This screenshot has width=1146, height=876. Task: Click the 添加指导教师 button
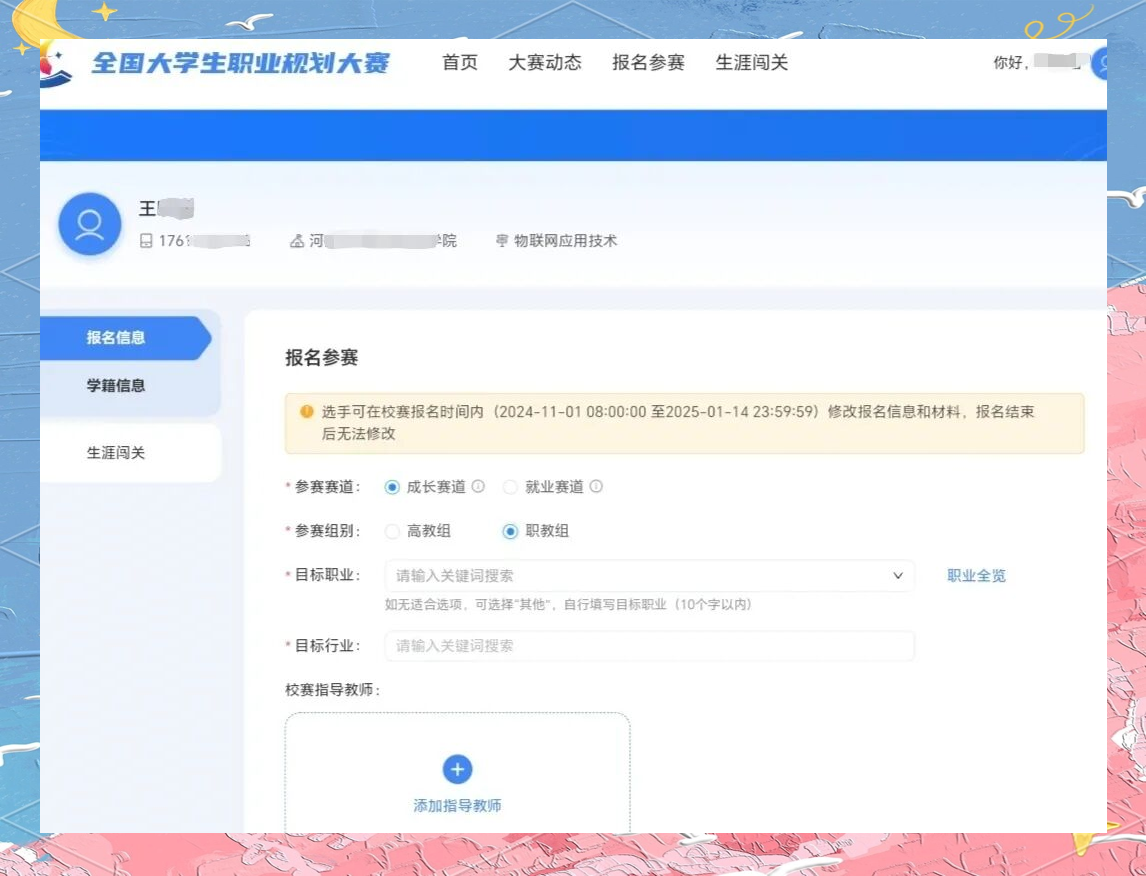(457, 806)
